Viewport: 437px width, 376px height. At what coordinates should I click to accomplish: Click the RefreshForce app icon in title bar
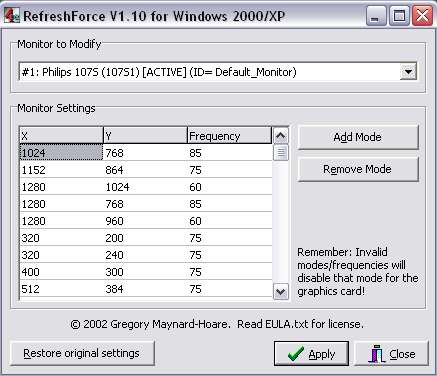[x=12, y=16]
